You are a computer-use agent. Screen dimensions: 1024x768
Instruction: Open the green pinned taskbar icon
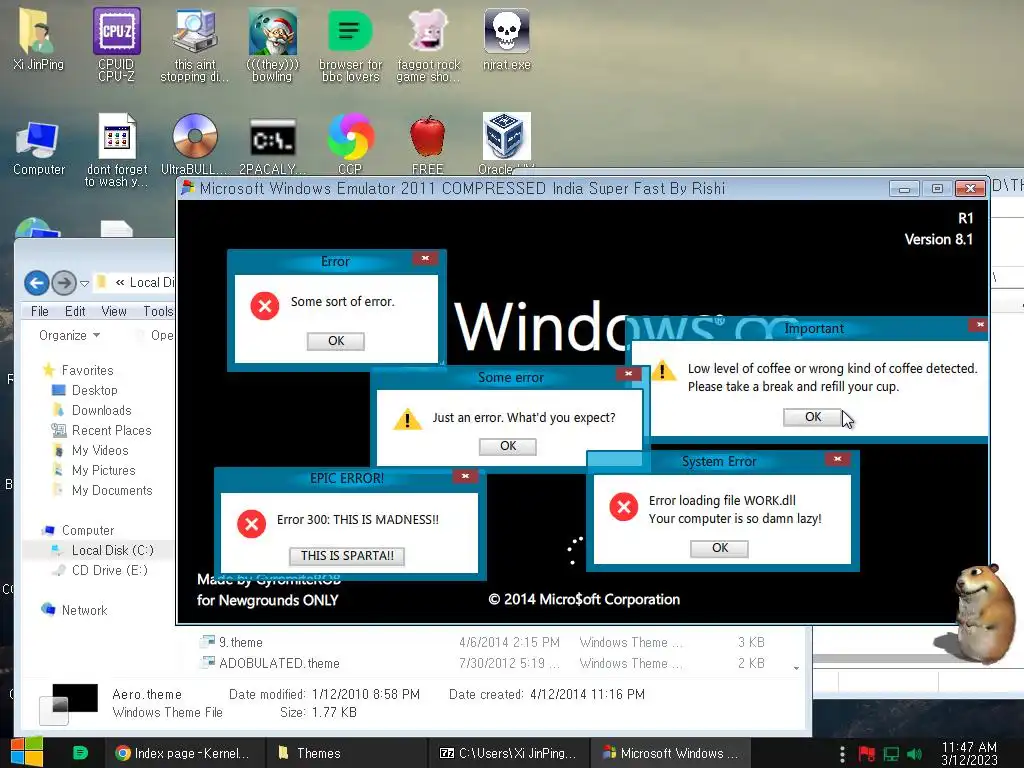point(80,753)
